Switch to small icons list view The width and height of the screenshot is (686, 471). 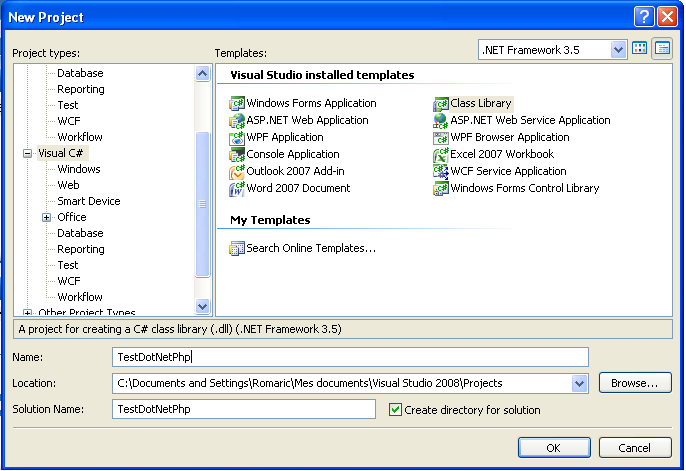[661, 49]
